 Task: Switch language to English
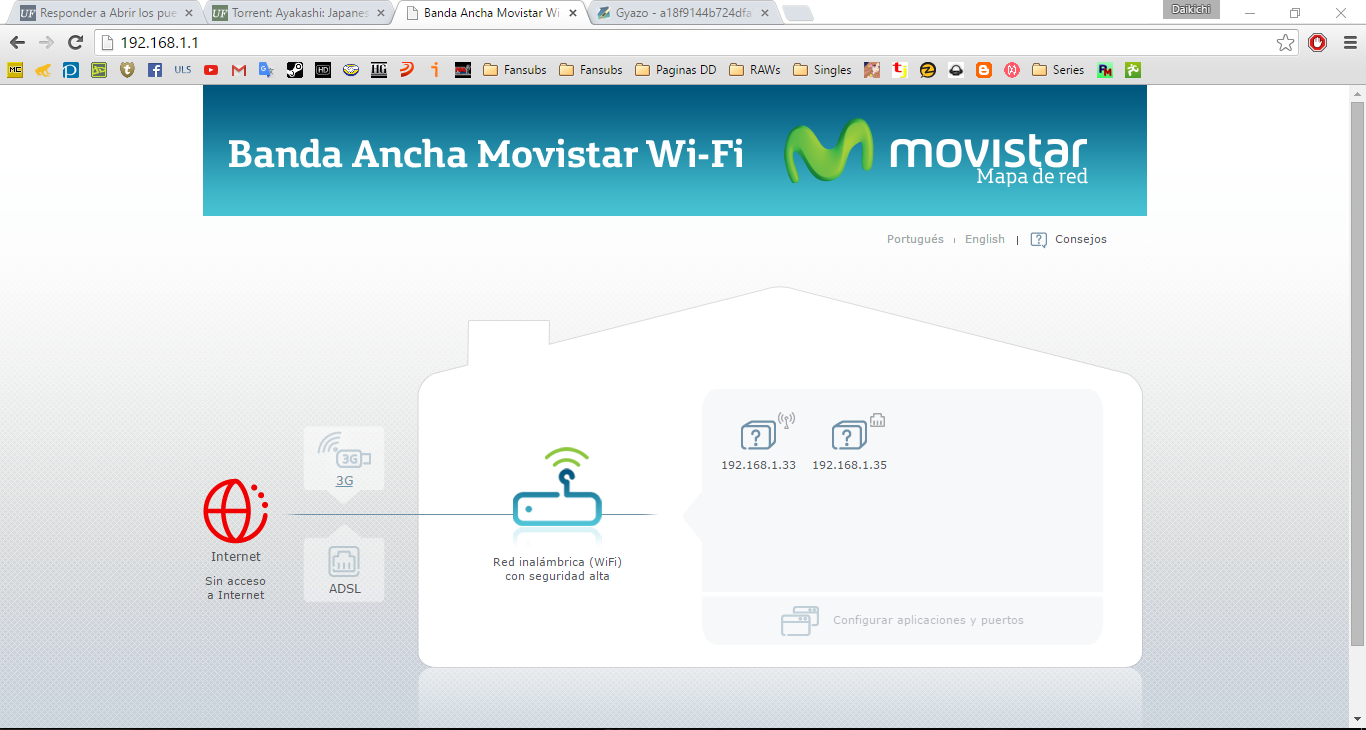point(985,240)
